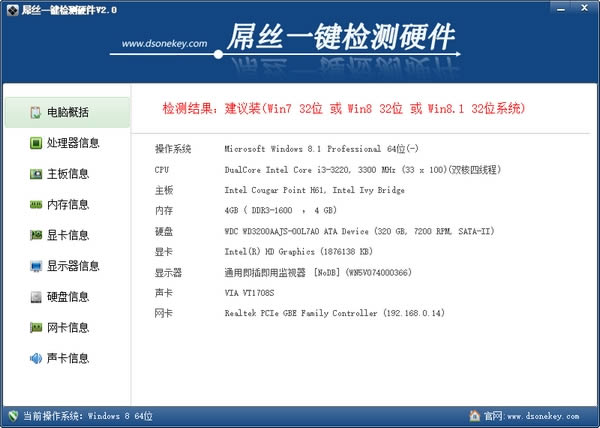Click the 硬盘 row label

(x=164, y=231)
